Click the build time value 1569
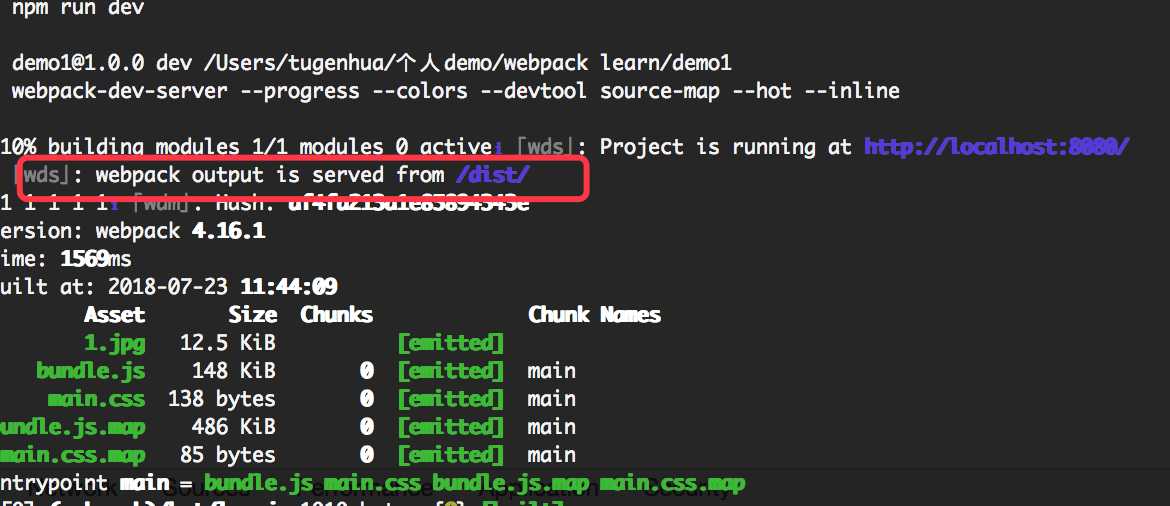The height and width of the screenshot is (506, 1170). click(84, 259)
